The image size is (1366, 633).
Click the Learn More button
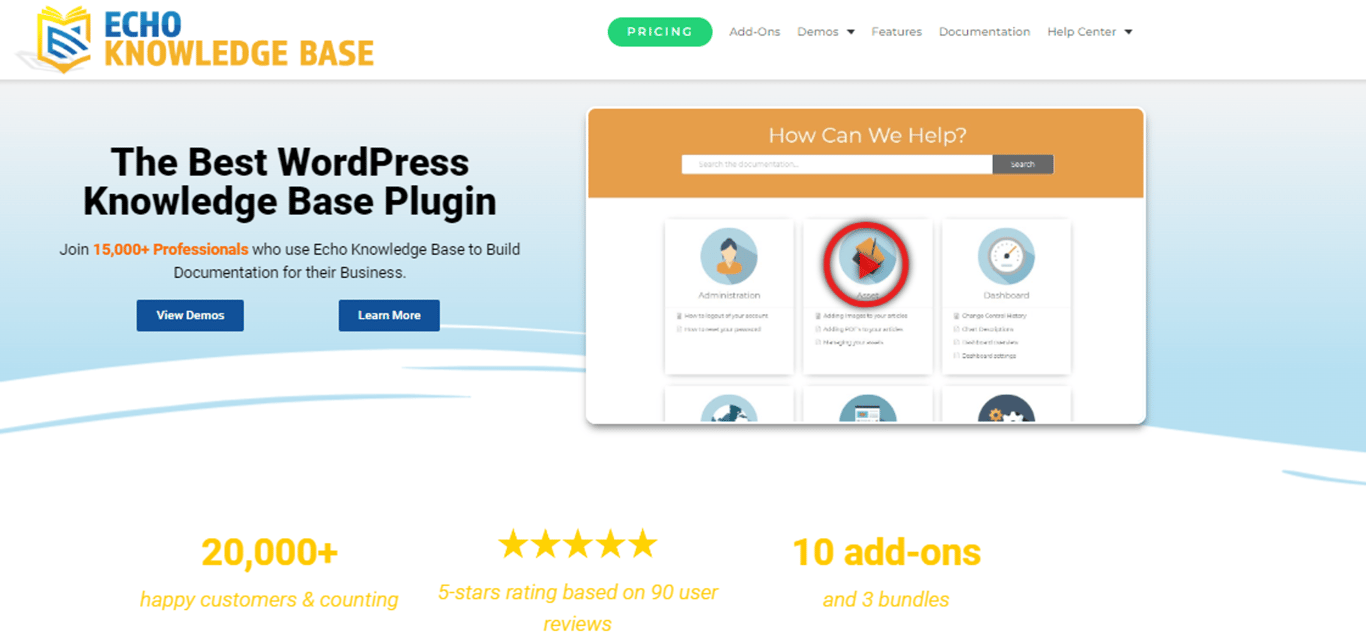tap(389, 315)
